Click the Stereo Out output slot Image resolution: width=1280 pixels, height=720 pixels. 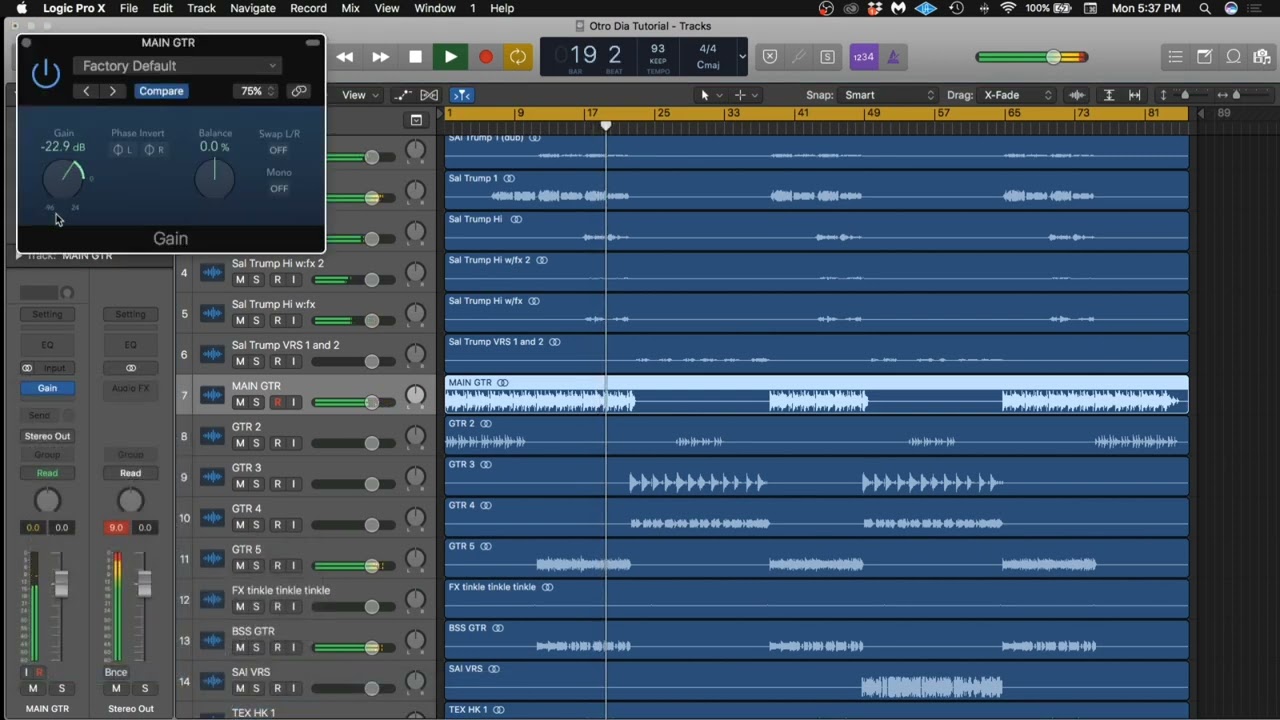coord(47,436)
